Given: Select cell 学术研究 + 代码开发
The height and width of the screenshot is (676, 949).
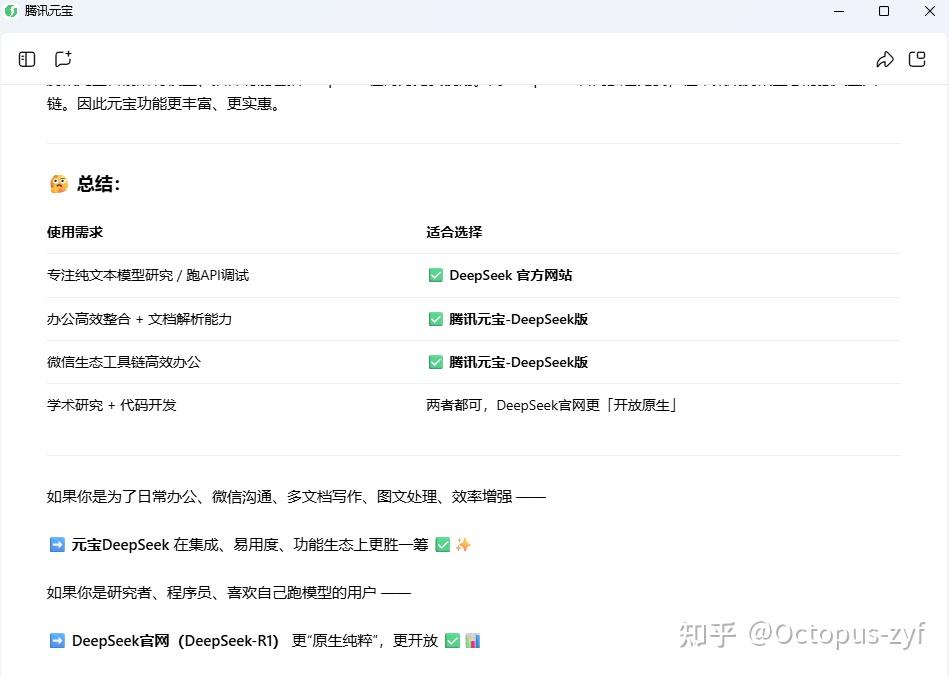Looking at the screenshot, I should pyautogui.click(x=111, y=405).
